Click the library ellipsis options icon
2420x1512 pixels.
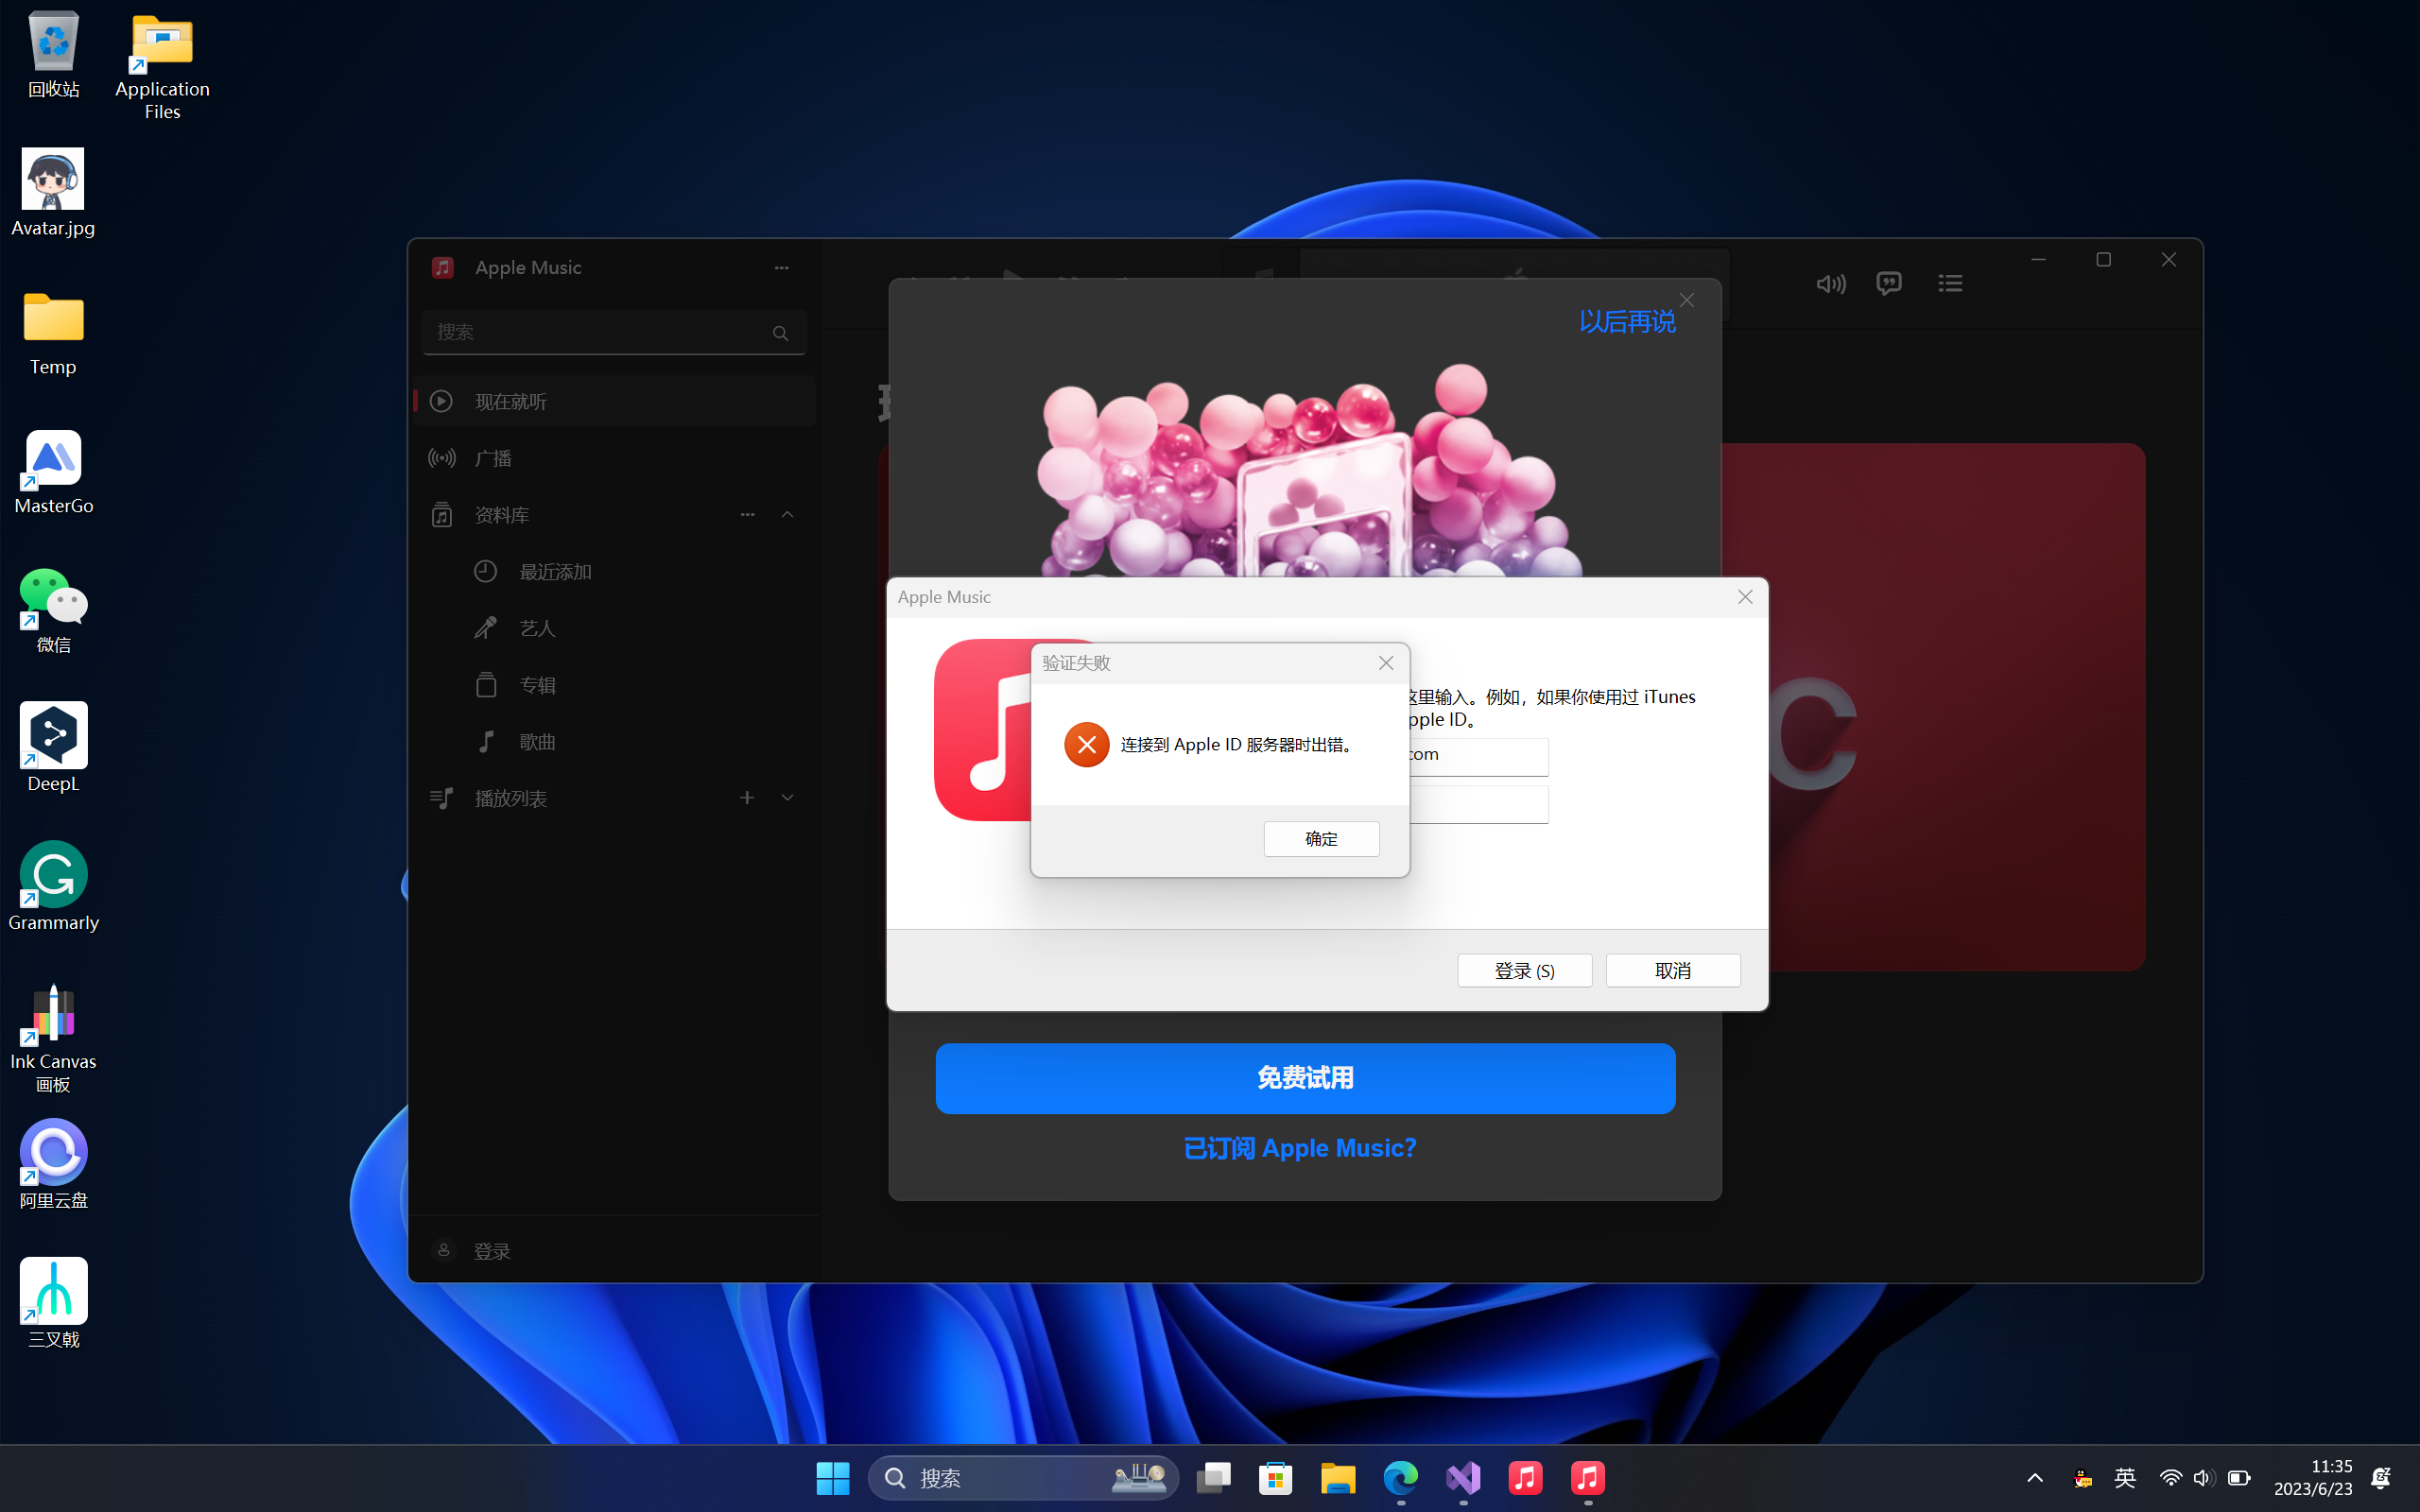747,514
